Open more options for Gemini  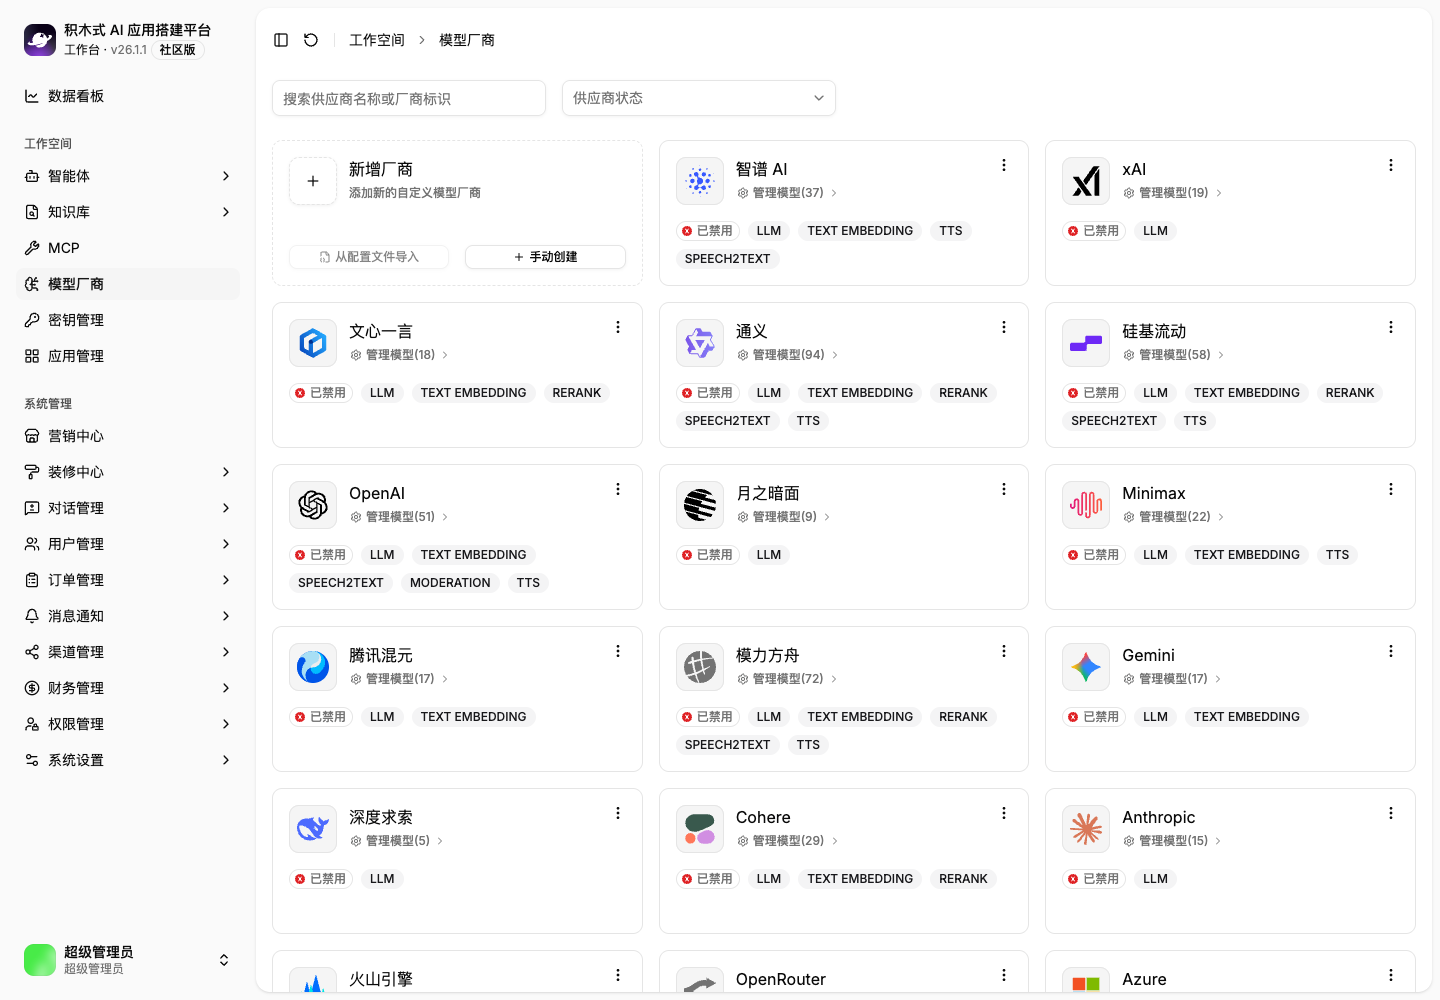[x=1391, y=651]
